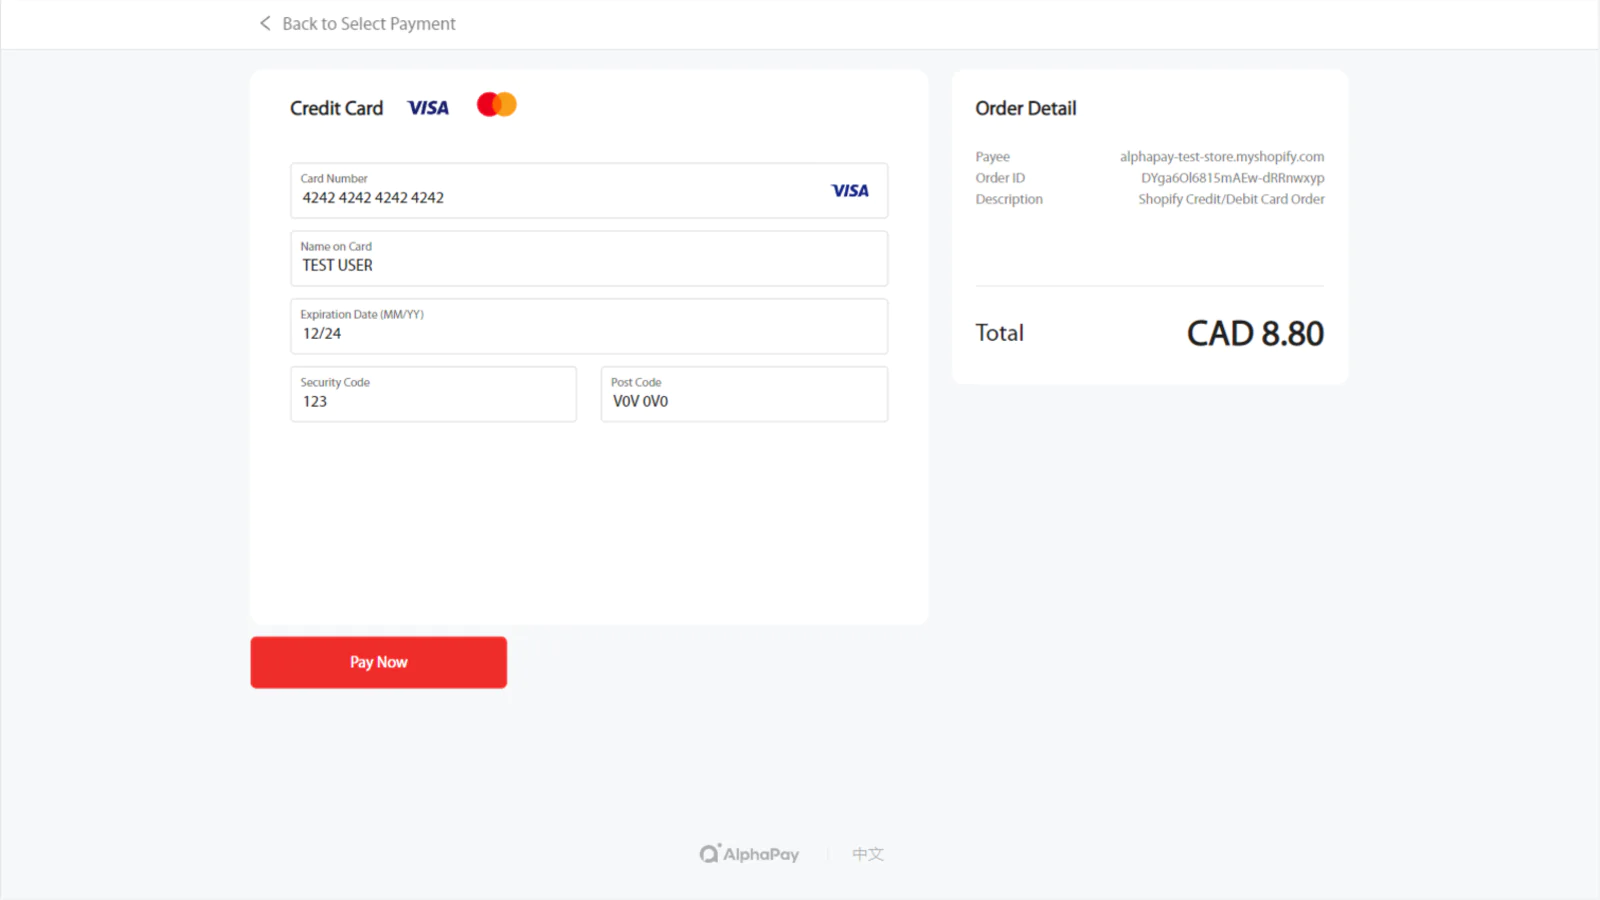Click the Mastercard logo in the header

497,104
